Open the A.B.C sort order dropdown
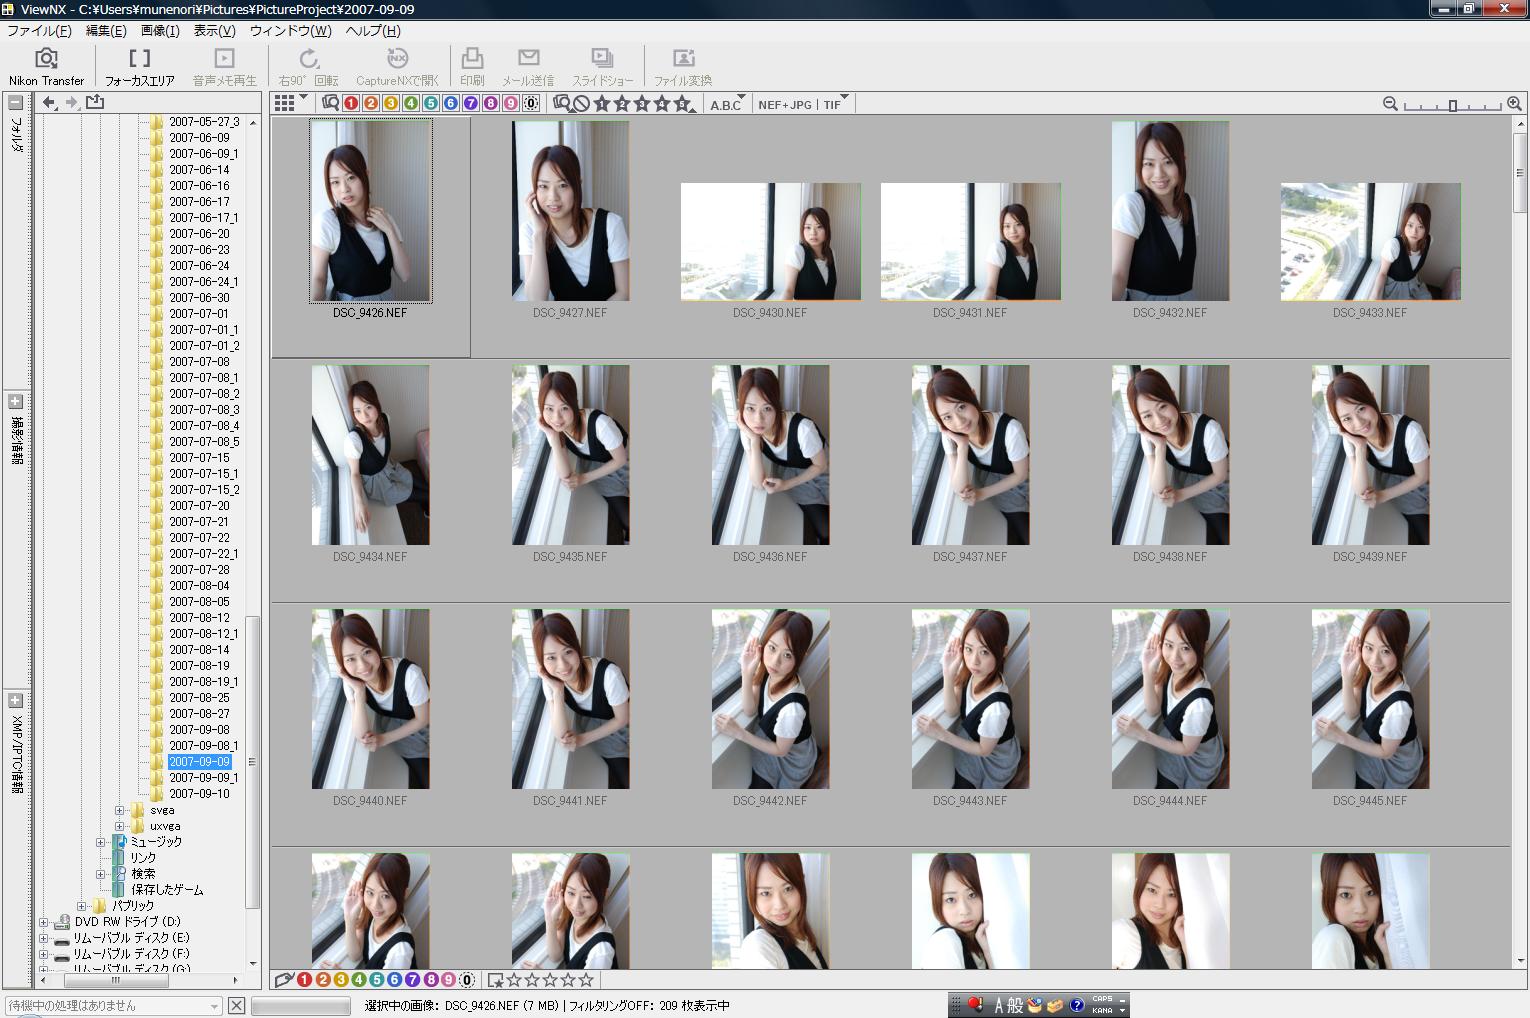 [728, 104]
